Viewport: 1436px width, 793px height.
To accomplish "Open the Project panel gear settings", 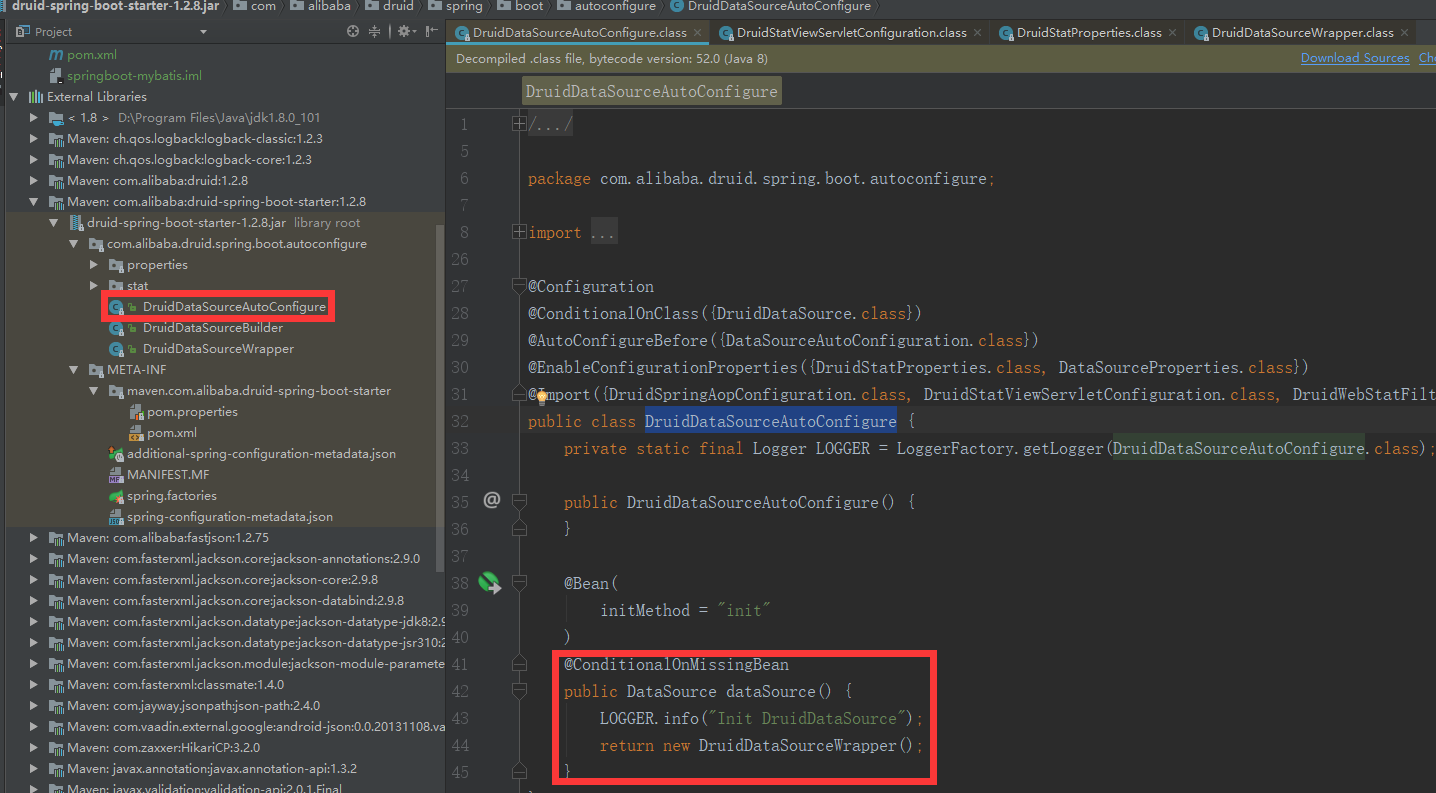I will (405, 32).
